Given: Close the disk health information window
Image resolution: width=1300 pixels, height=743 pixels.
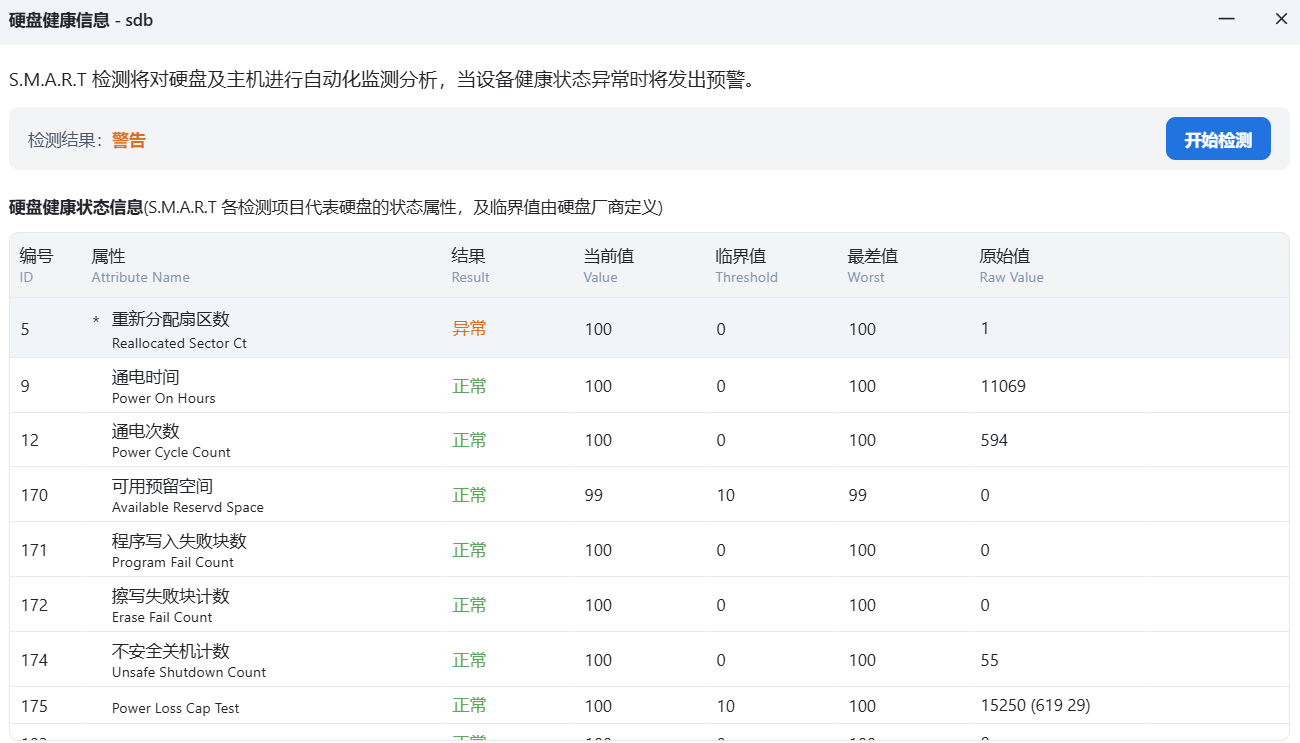Looking at the screenshot, I should coord(1281,19).
